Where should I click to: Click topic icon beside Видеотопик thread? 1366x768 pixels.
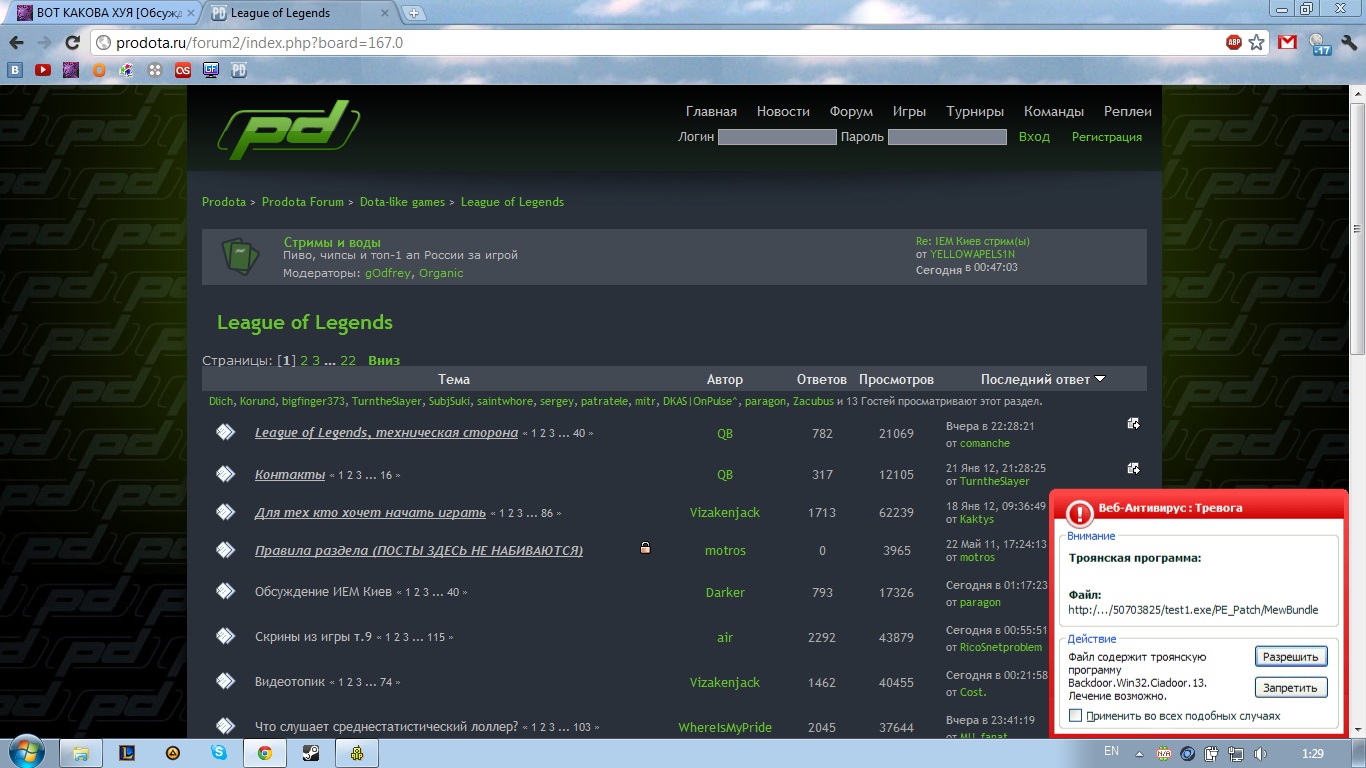click(226, 681)
